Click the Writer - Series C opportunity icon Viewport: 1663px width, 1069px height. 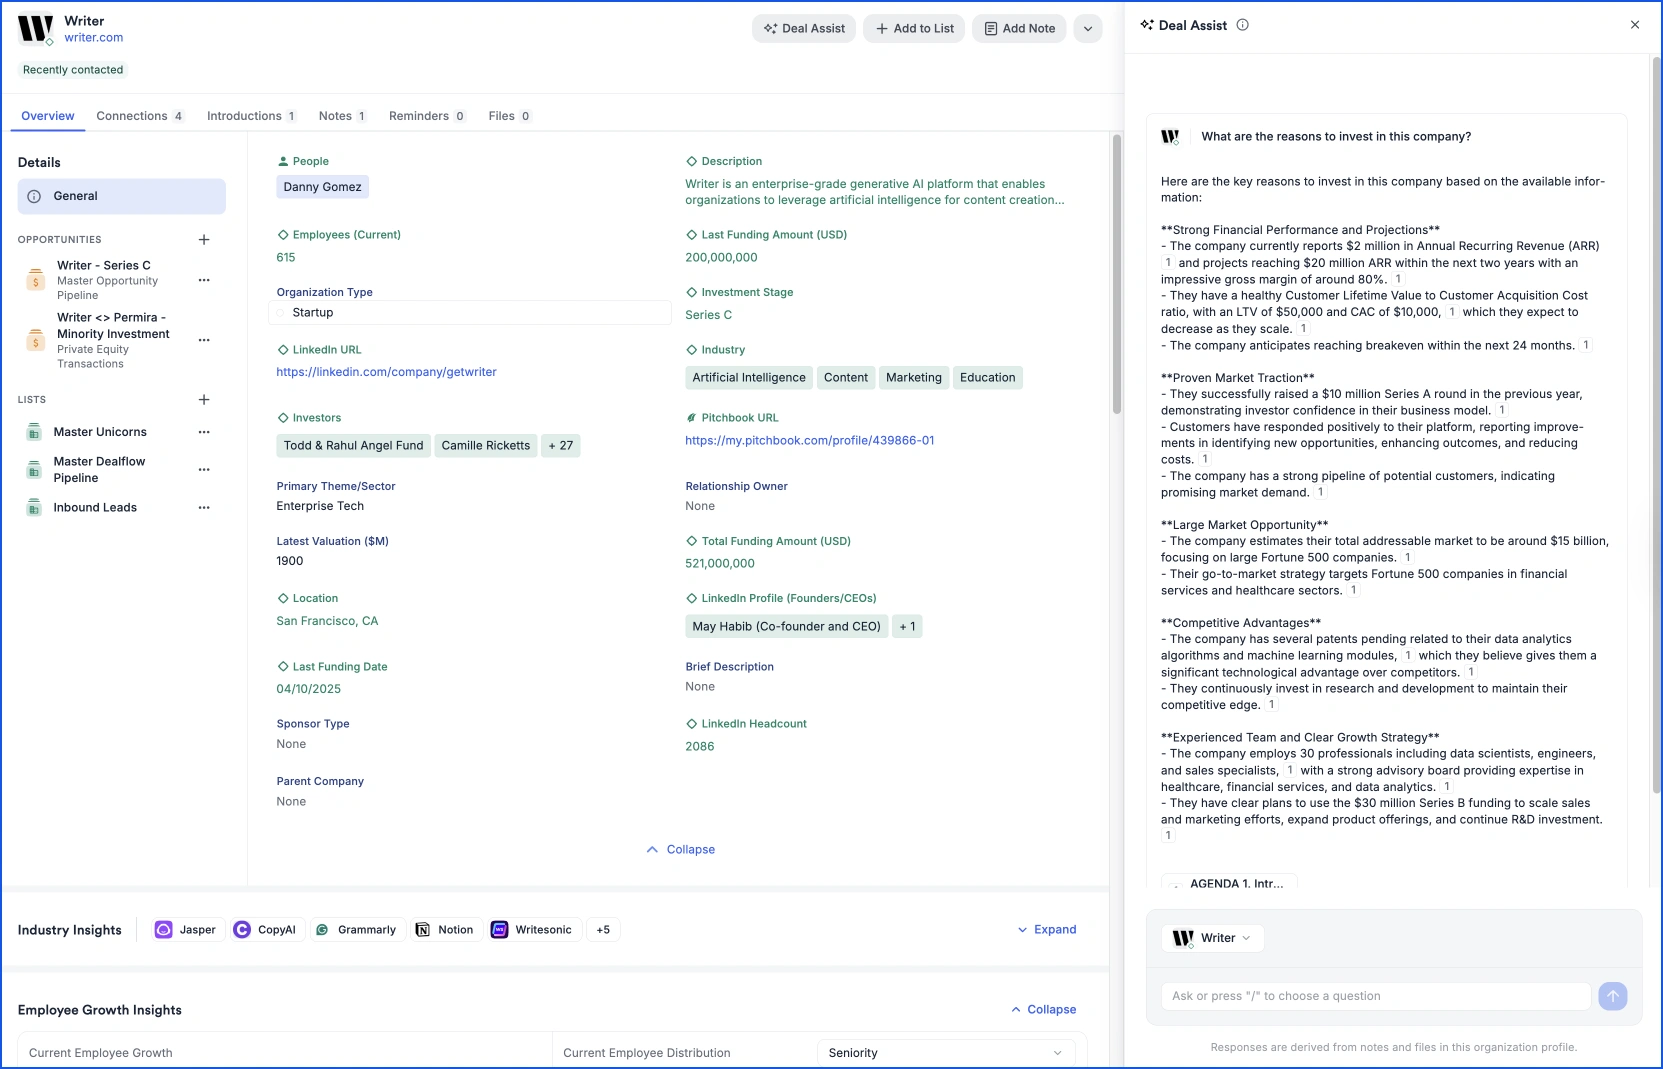(36, 280)
